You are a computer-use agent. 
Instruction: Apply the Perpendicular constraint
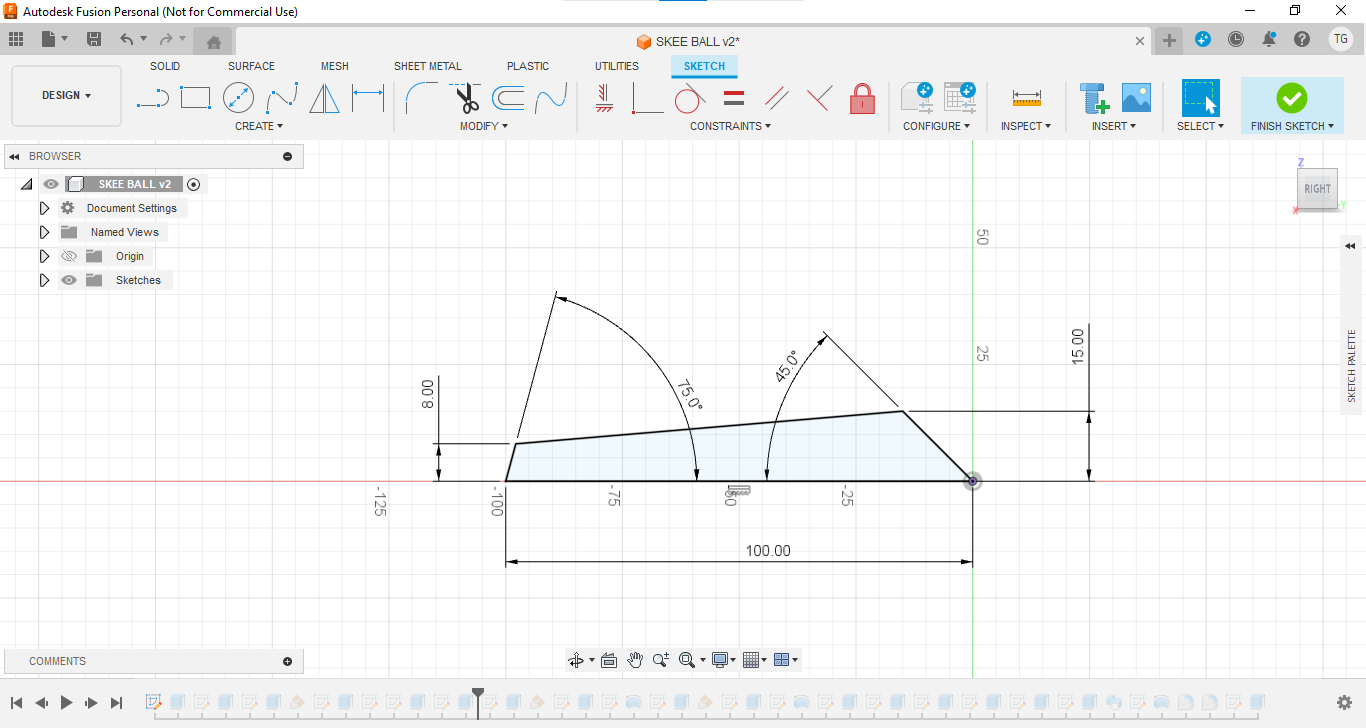[819, 98]
